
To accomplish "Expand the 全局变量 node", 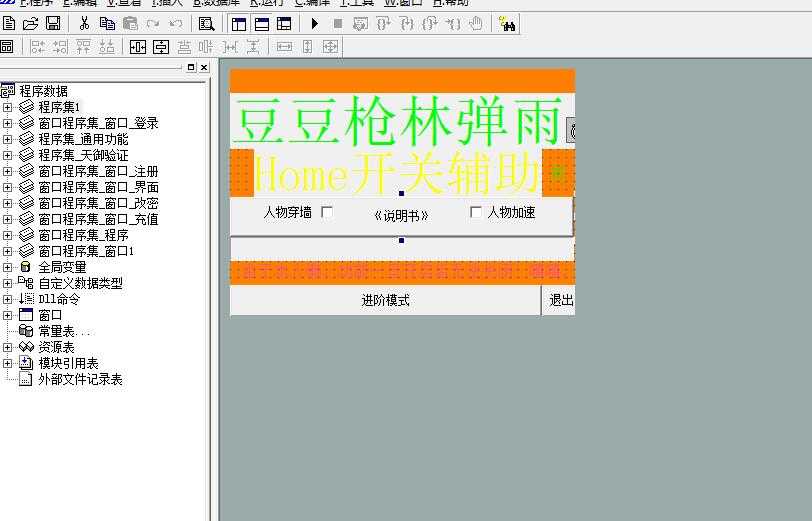I will pos(7,267).
